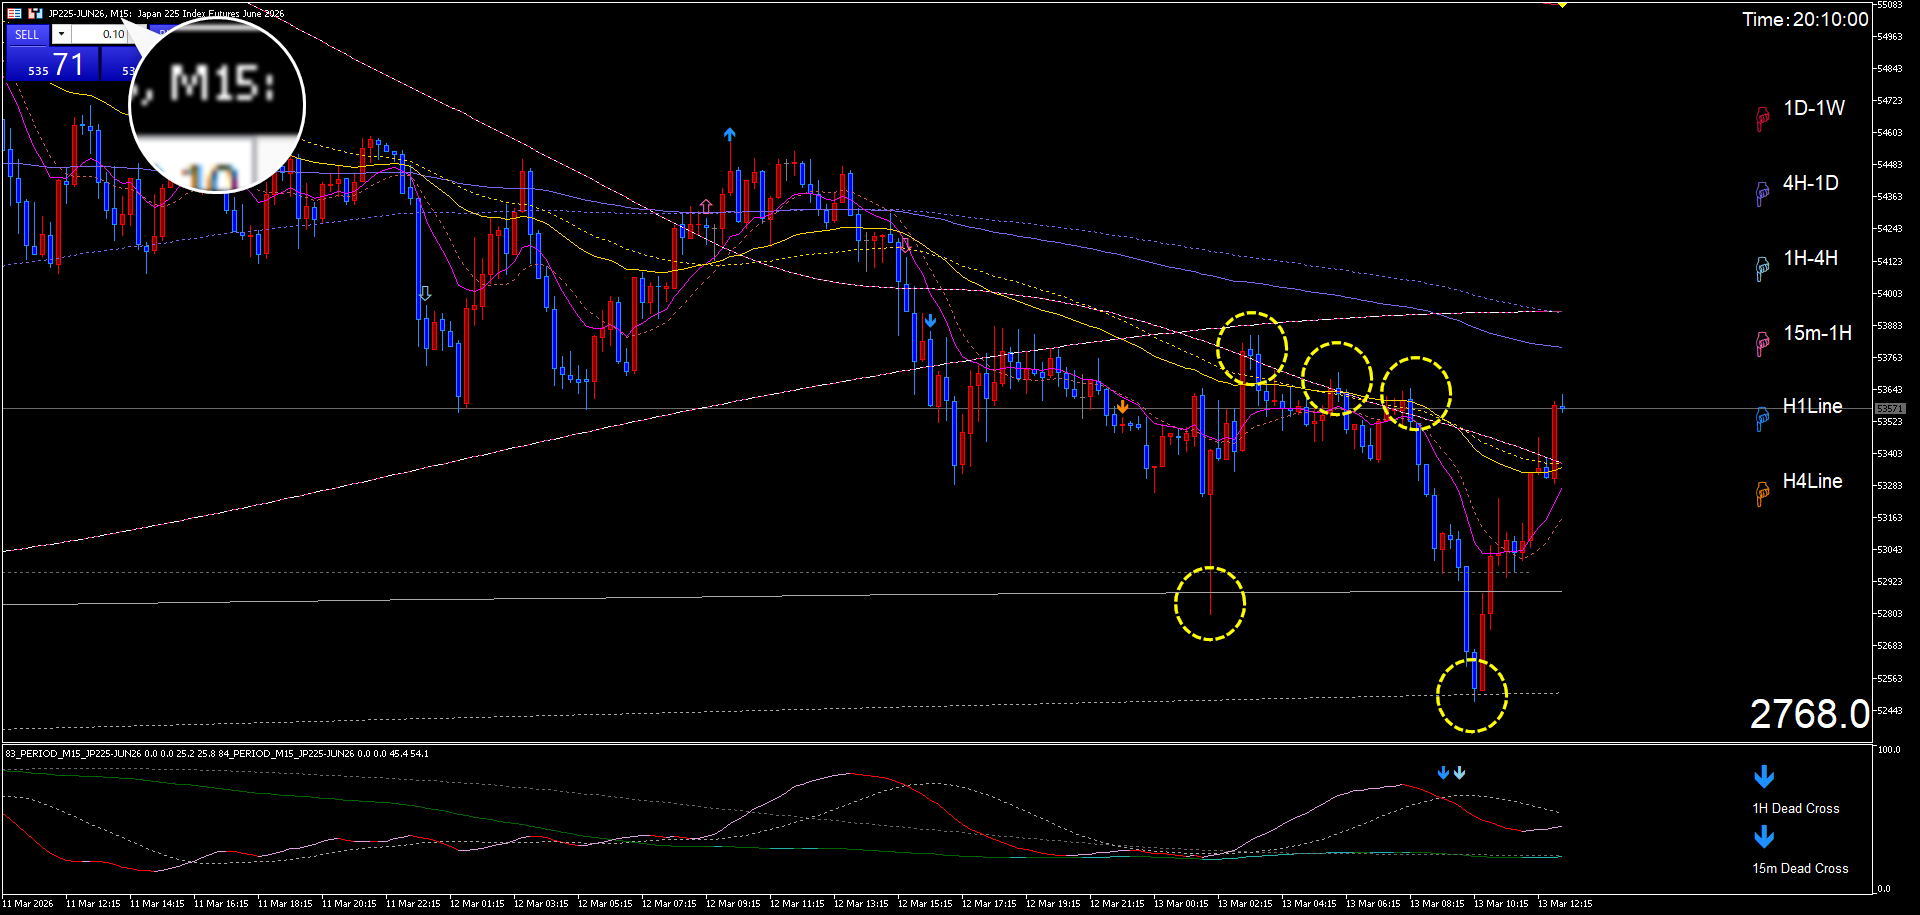Click the blue arrow above 1H Dead Cross
This screenshot has height=915, width=1920.
pyautogui.click(x=1764, y=777)
